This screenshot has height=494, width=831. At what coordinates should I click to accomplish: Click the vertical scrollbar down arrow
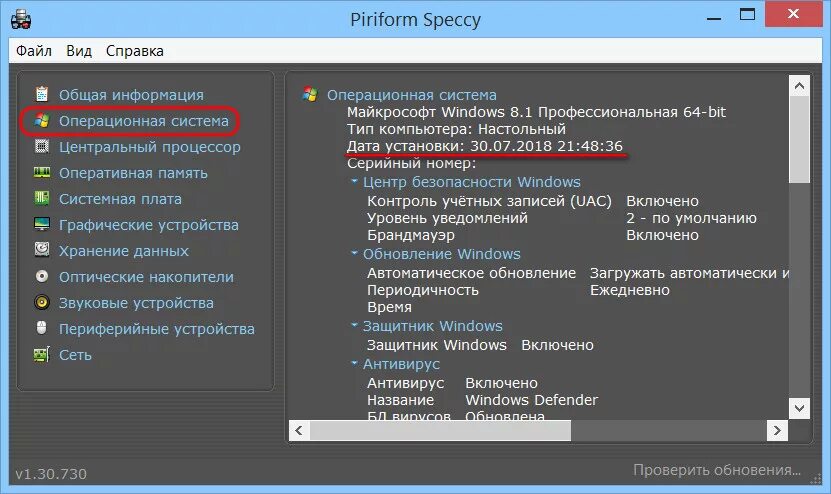click(x=799, y=408)
